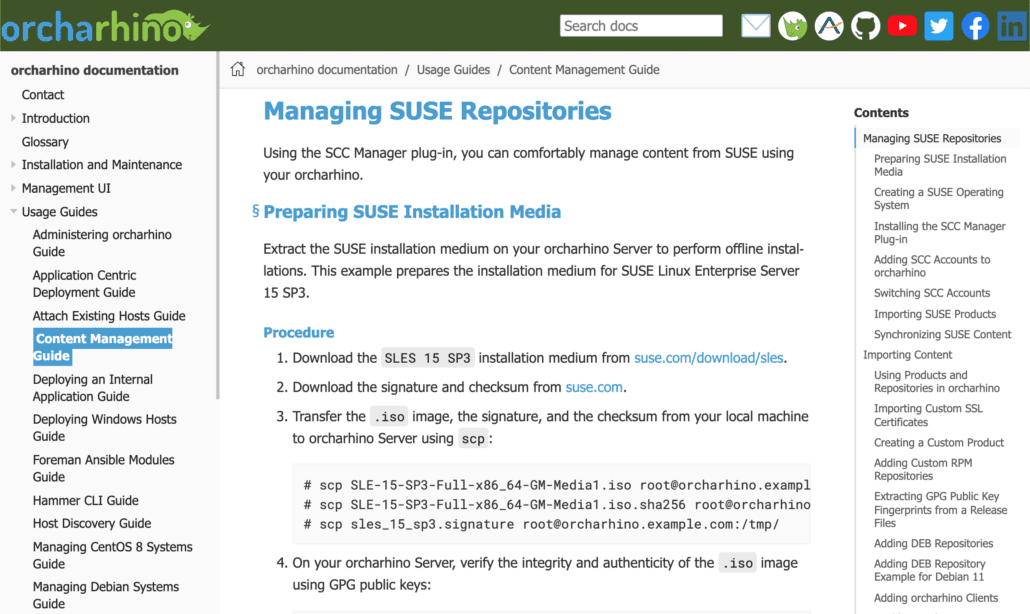
Task: Follow the suse.com/download/sles link
Action: click(x=708, y=358)
